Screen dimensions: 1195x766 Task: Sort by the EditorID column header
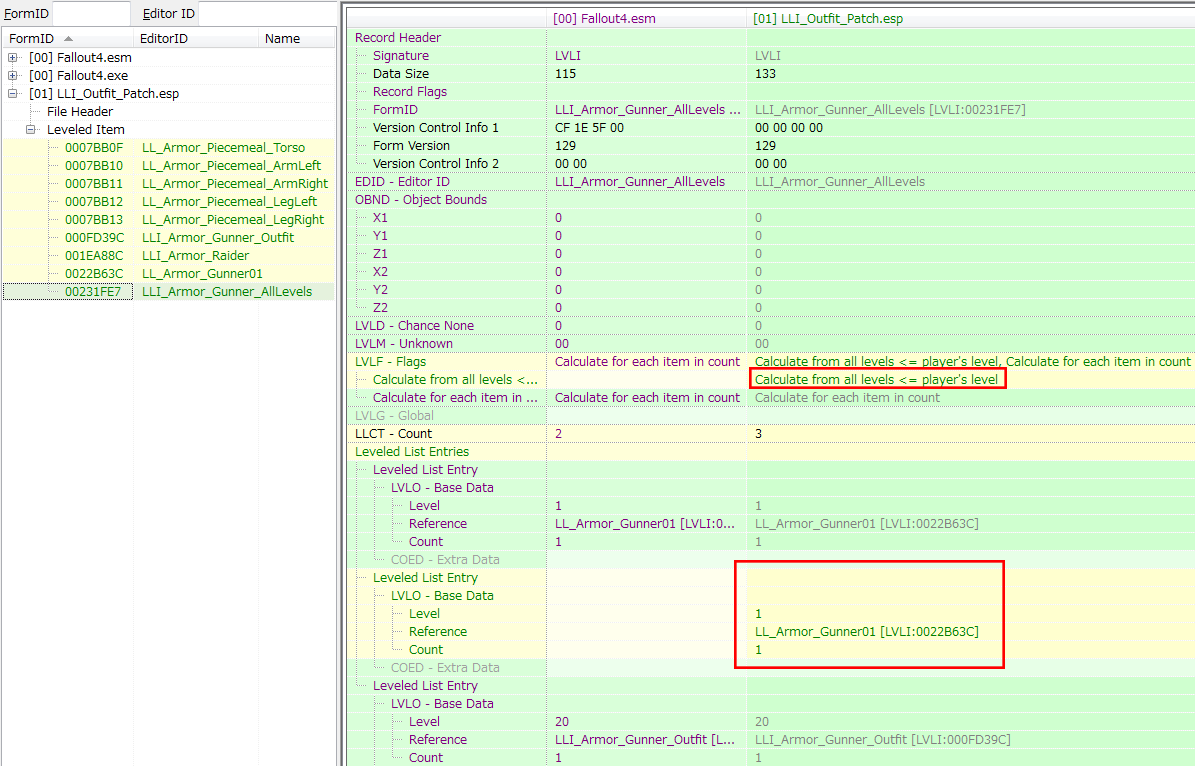pos(196,39)
